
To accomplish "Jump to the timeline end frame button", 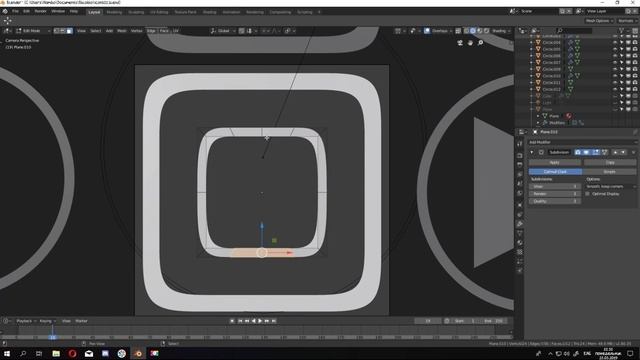I will (274, 321).
